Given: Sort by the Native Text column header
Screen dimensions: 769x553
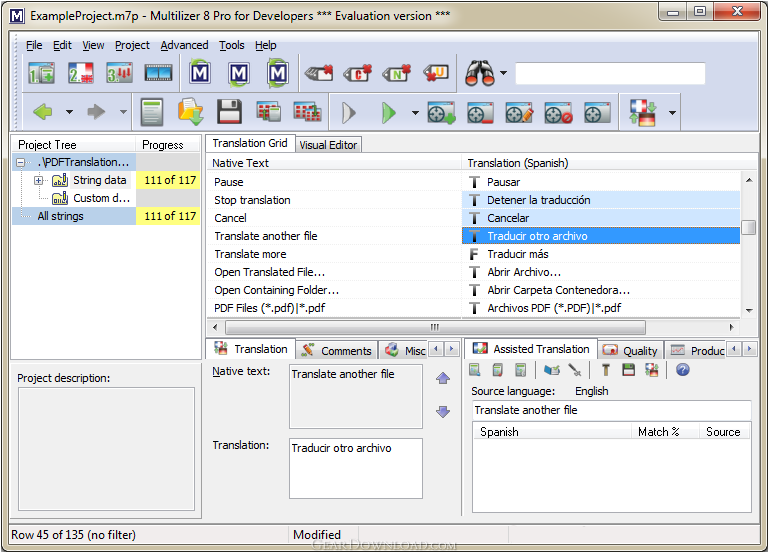Looking at the screenshot, I should (334, 163).
